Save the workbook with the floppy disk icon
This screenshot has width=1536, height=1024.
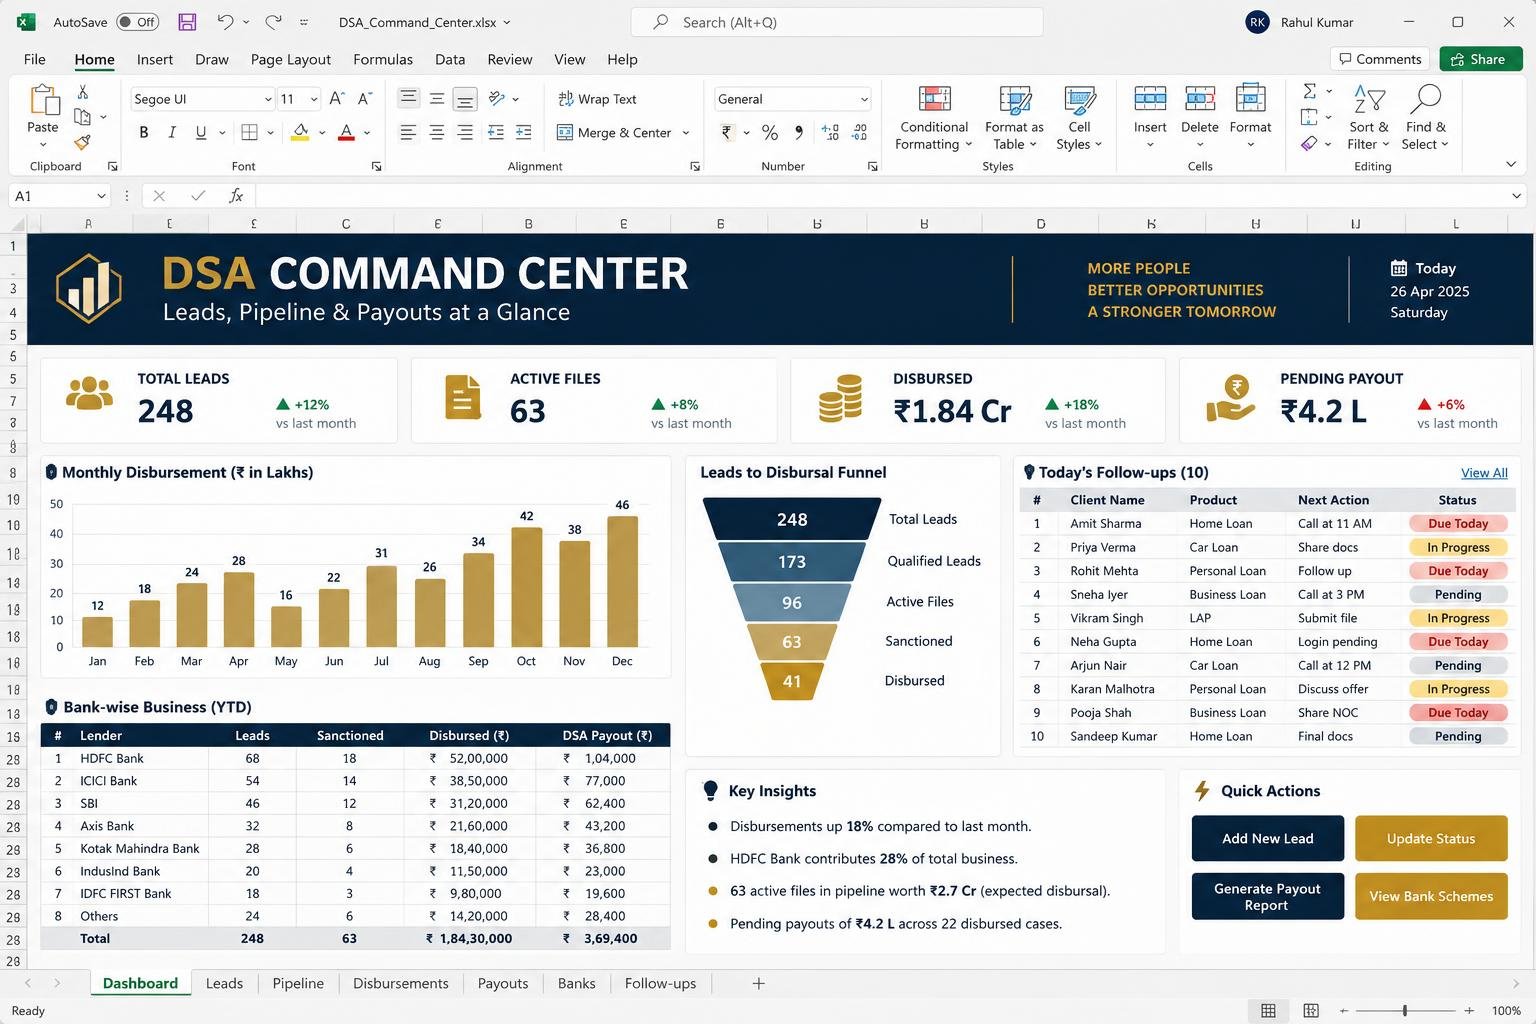click(x=187, y=22)
